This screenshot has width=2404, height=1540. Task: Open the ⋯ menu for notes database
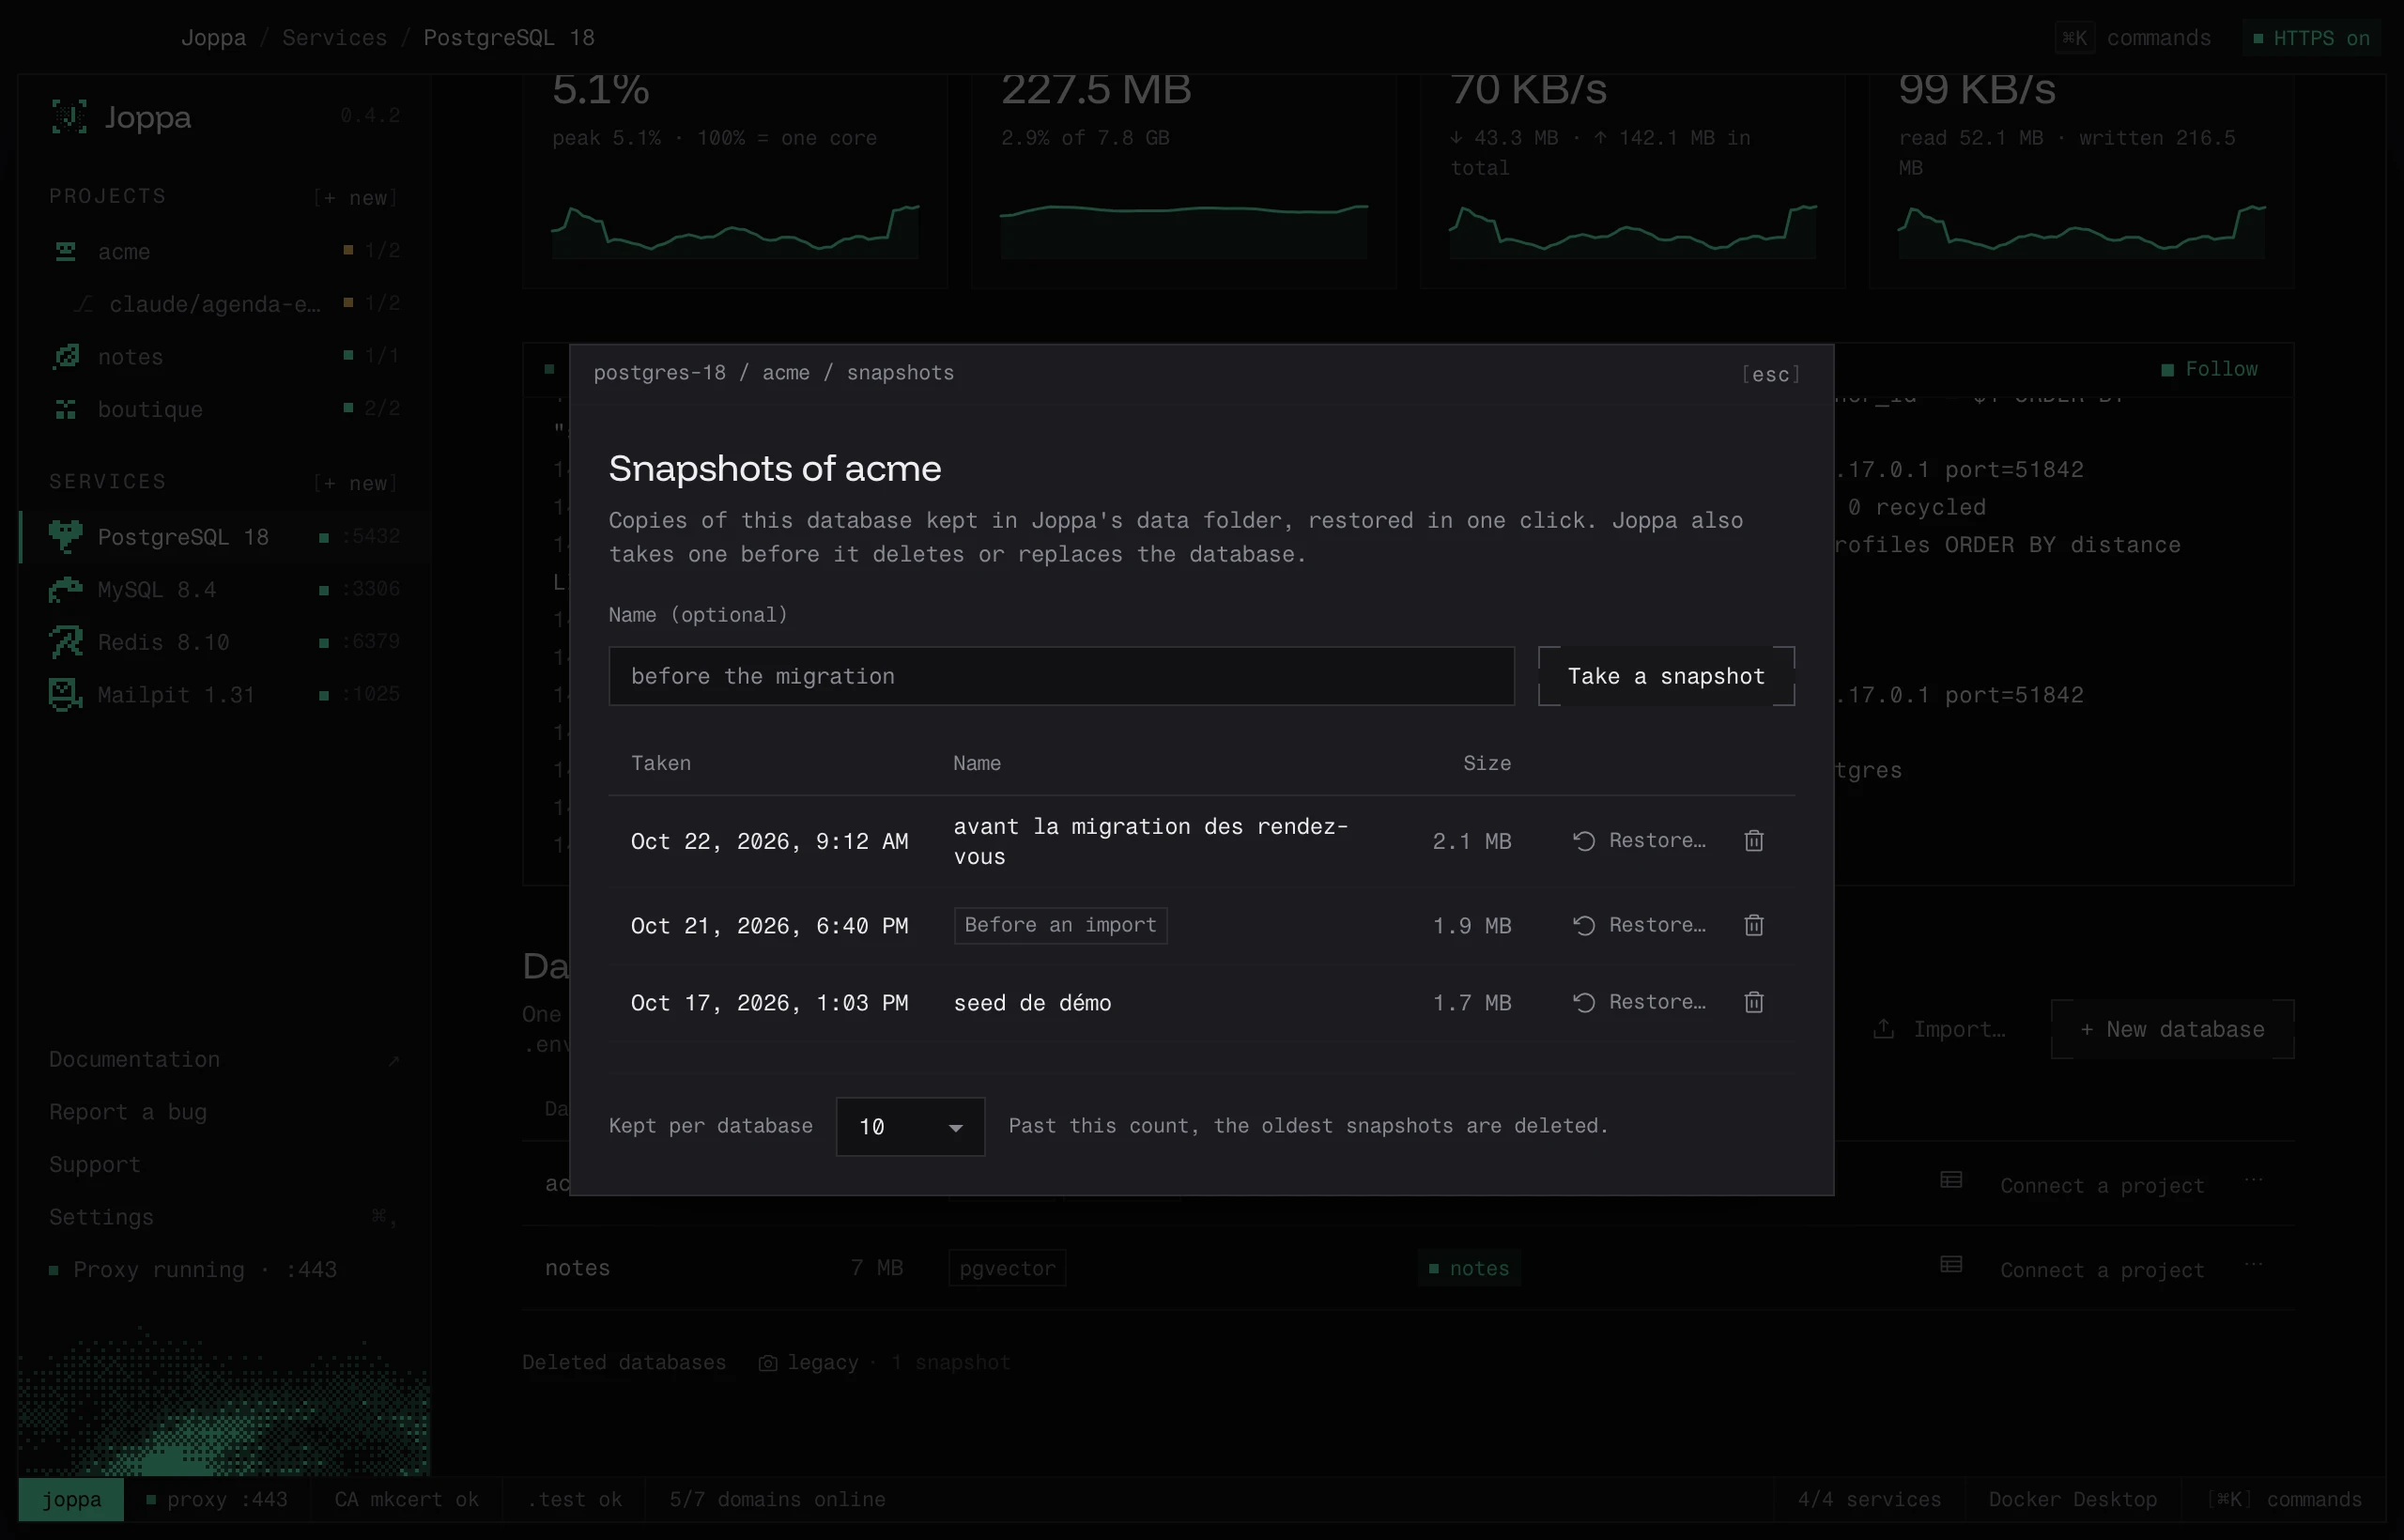pos(2253,1265)
